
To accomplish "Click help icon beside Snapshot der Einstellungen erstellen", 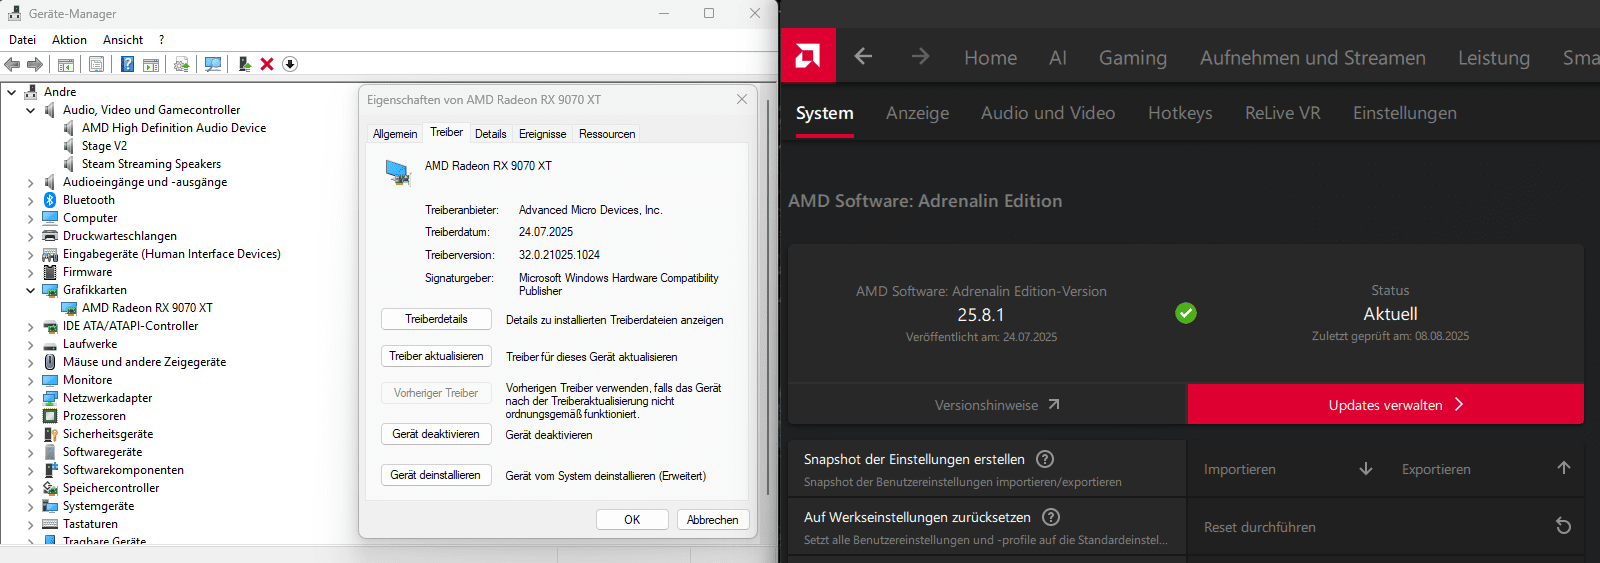I will click(1045, 459).
